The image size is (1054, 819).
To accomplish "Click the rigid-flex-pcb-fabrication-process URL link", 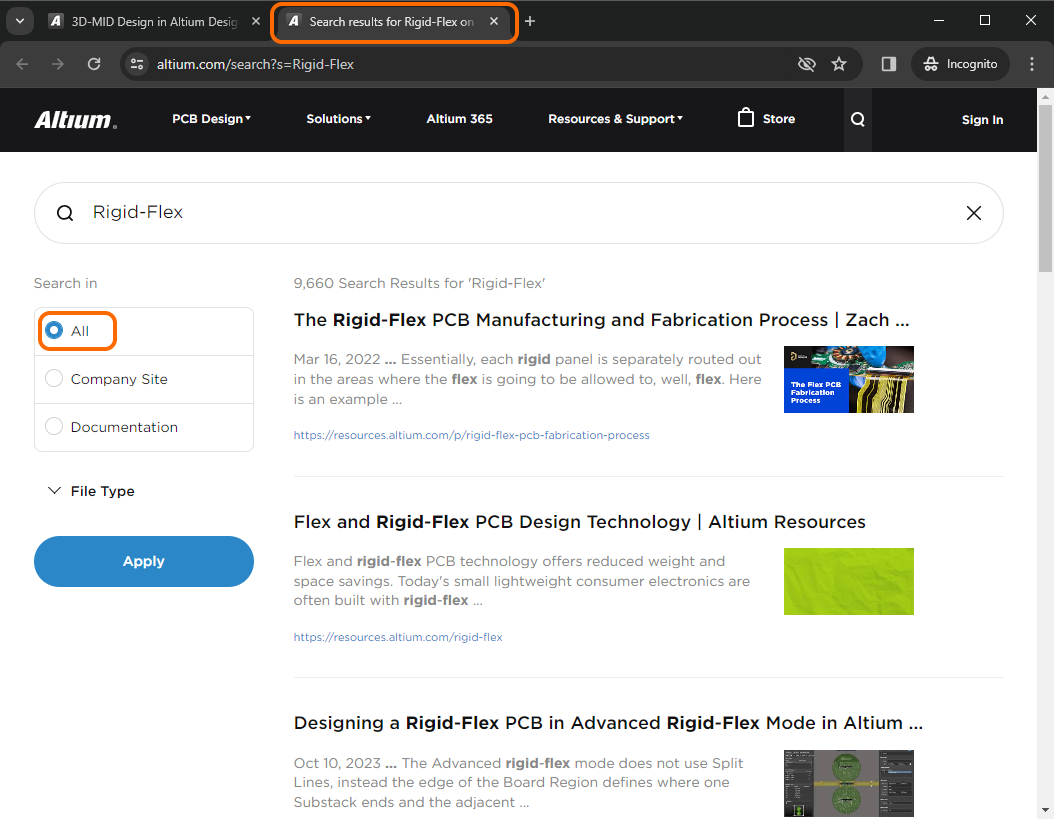I will coord(471,435).
